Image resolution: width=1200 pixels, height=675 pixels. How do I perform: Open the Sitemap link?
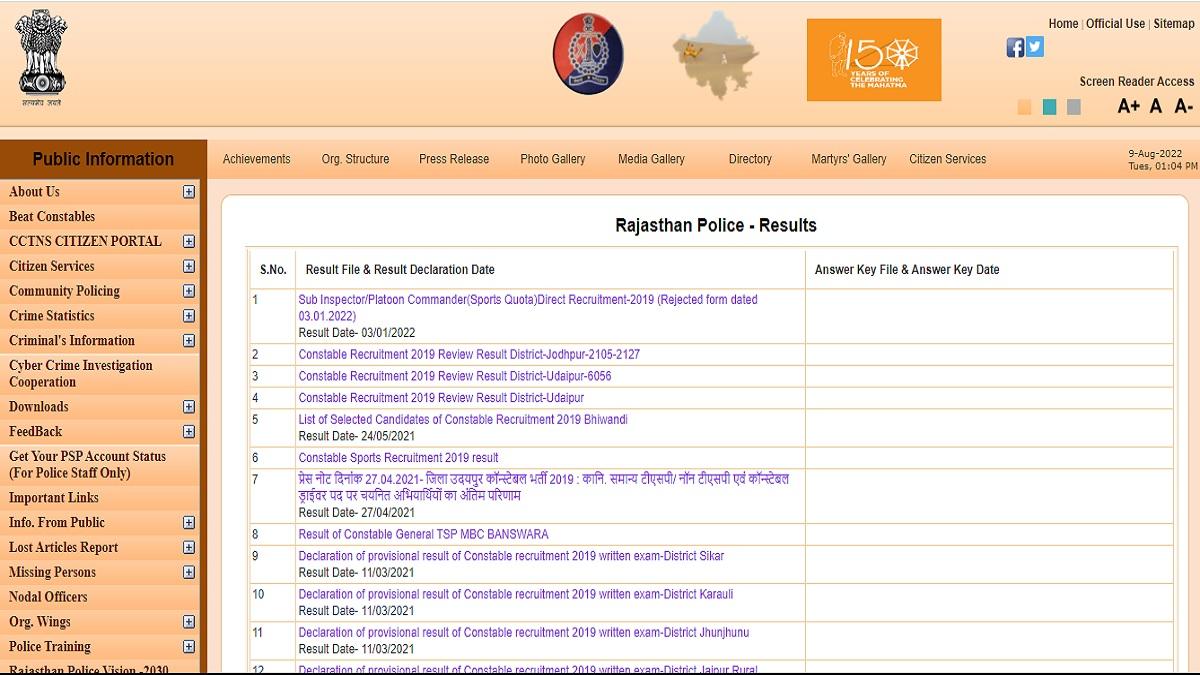pyautogui.click(x=1173, y=23)
